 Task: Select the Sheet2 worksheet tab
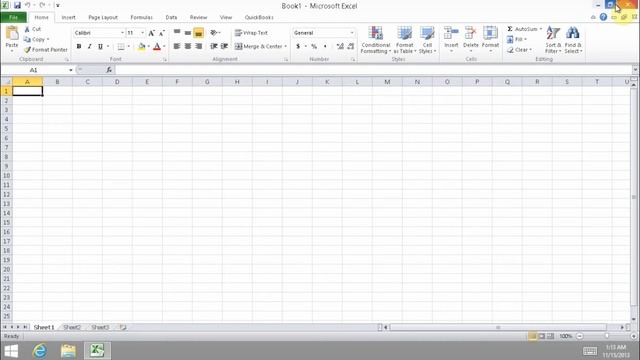tap(72, 327)
